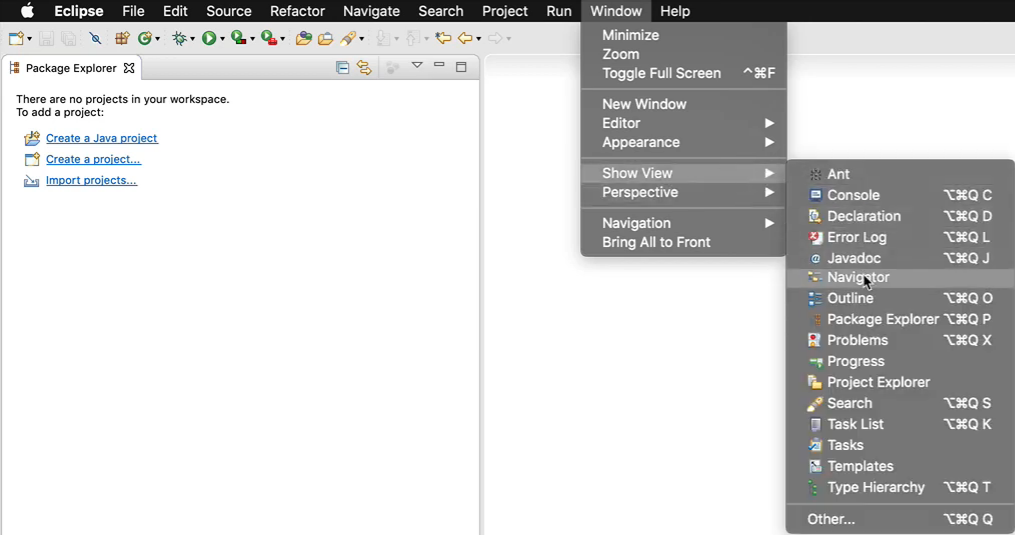Open the Coverage dropdown arrow
Screen dimensions: 1015x535
click(252, 39)
